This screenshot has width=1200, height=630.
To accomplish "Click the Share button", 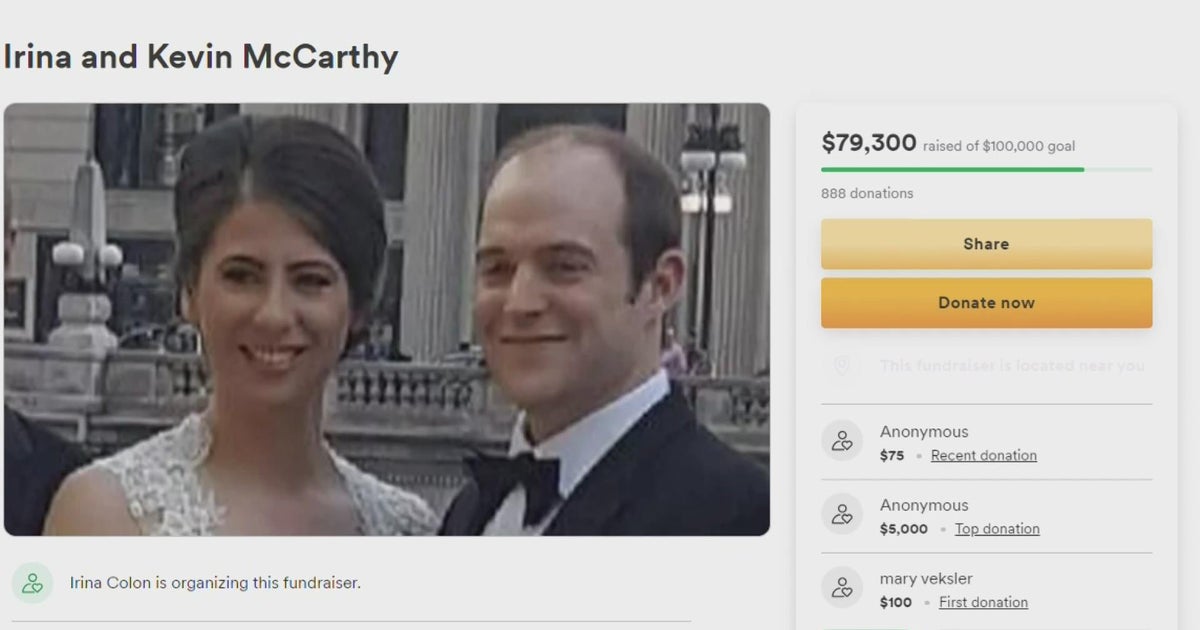I will (x=986, y=244).
